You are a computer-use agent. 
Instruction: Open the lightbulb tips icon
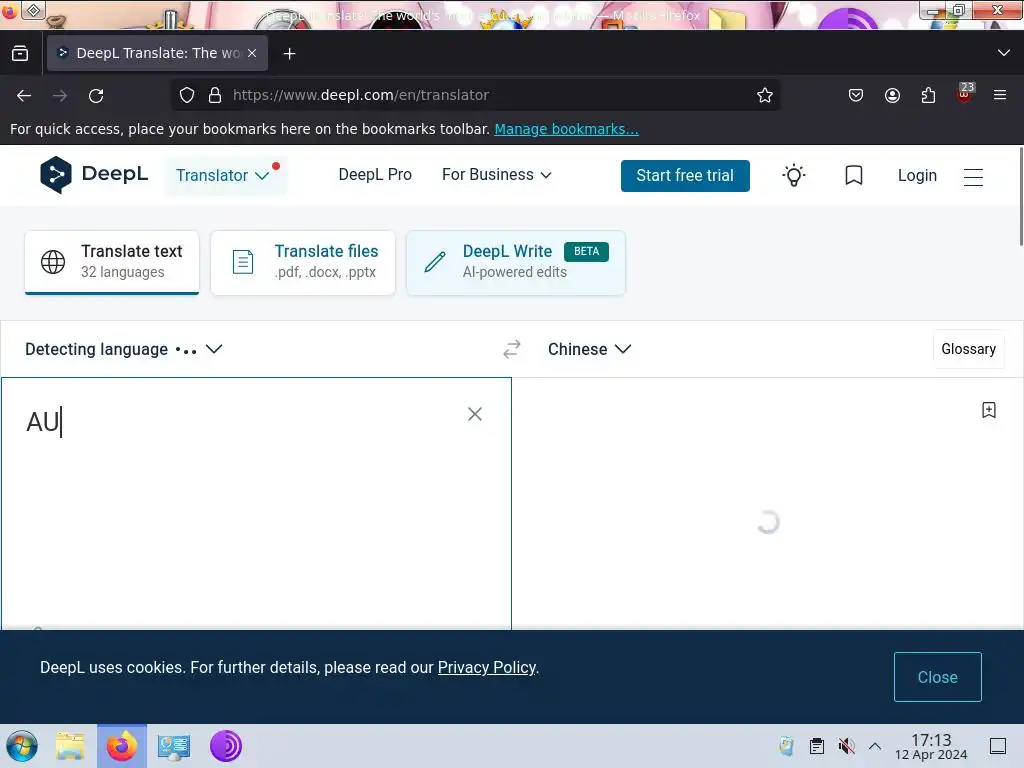793,175
